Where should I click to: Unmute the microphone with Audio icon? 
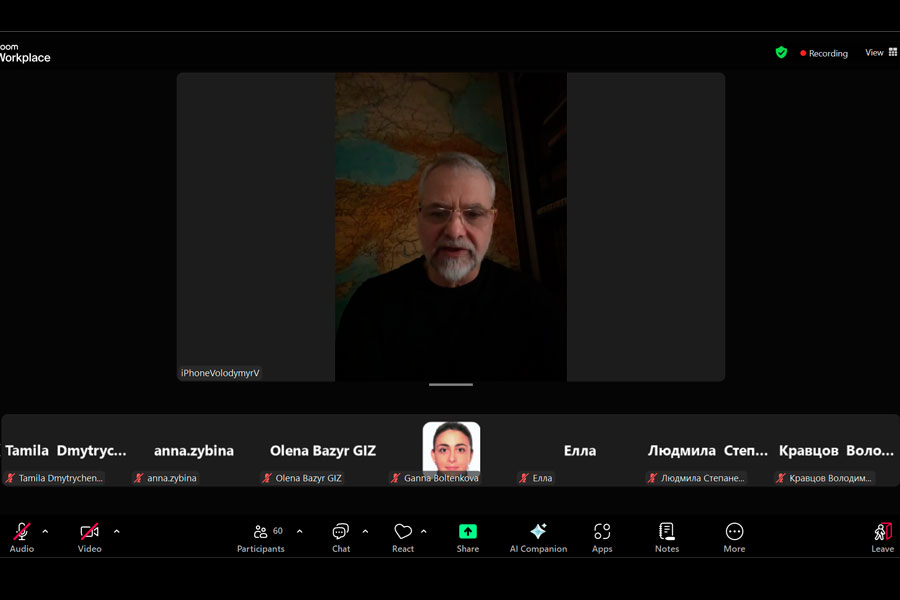[22, 532]
